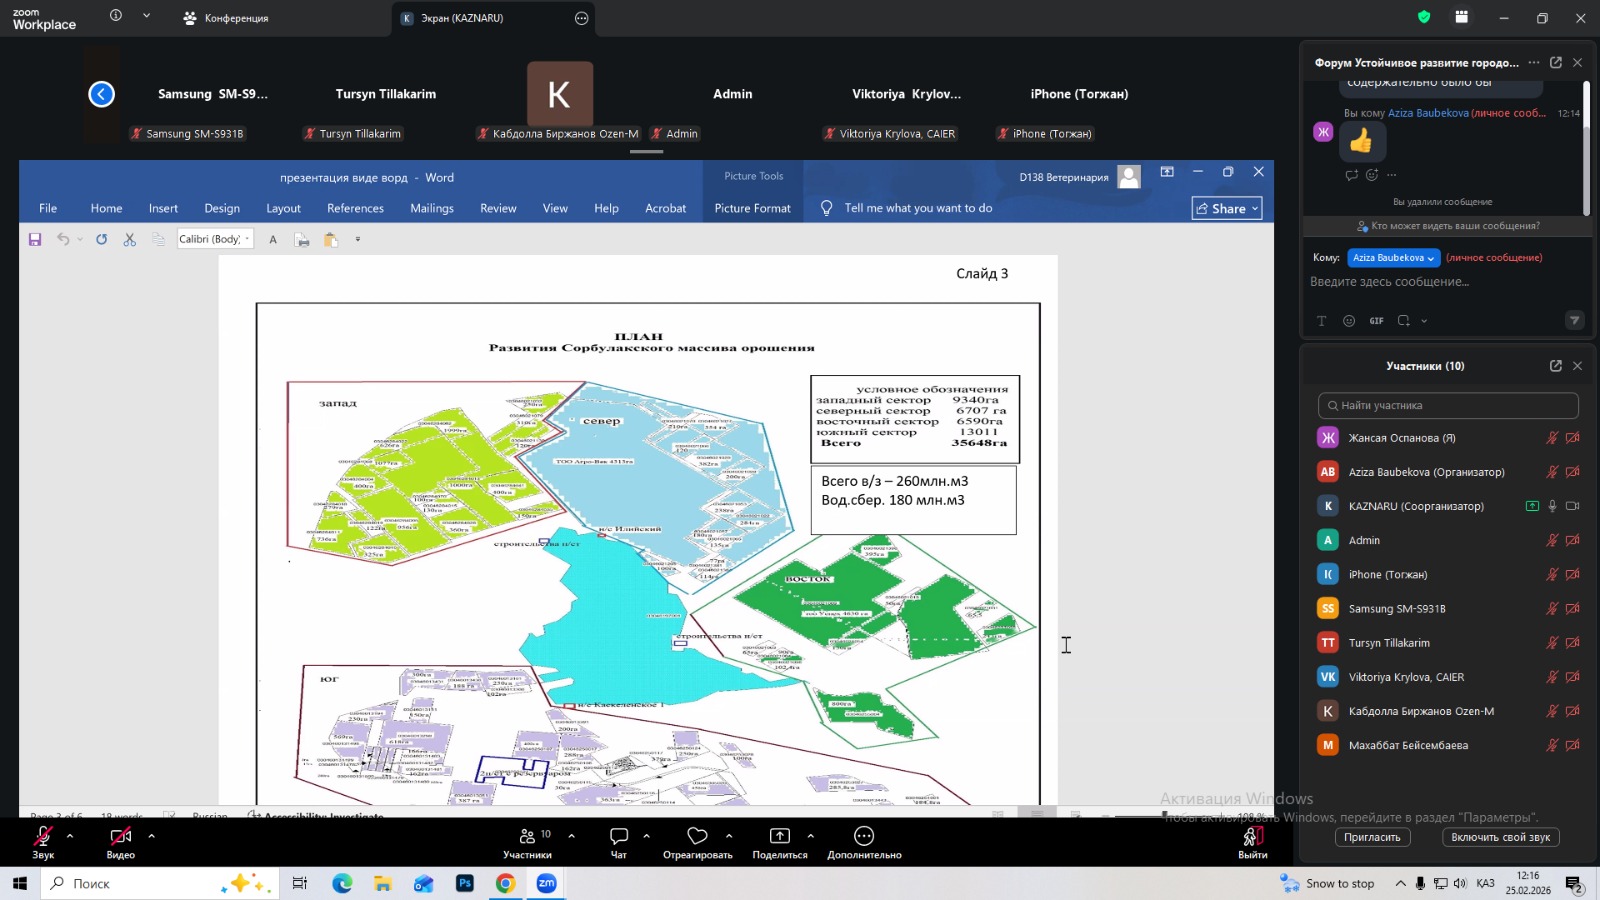Open the More (Дополнительно) options icon
Image resolution: width=1600 pixels, height=900 pixels.
pos(864,837)
